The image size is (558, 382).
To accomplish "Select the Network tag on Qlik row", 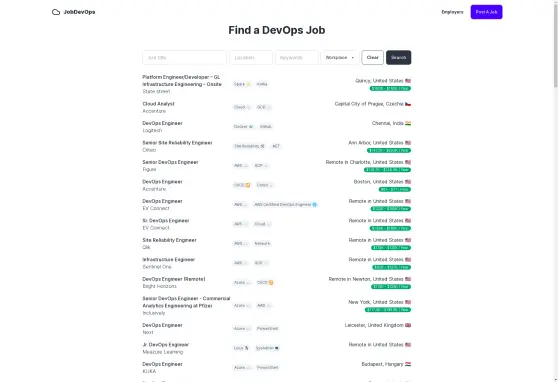I will (x=262, y=244).
